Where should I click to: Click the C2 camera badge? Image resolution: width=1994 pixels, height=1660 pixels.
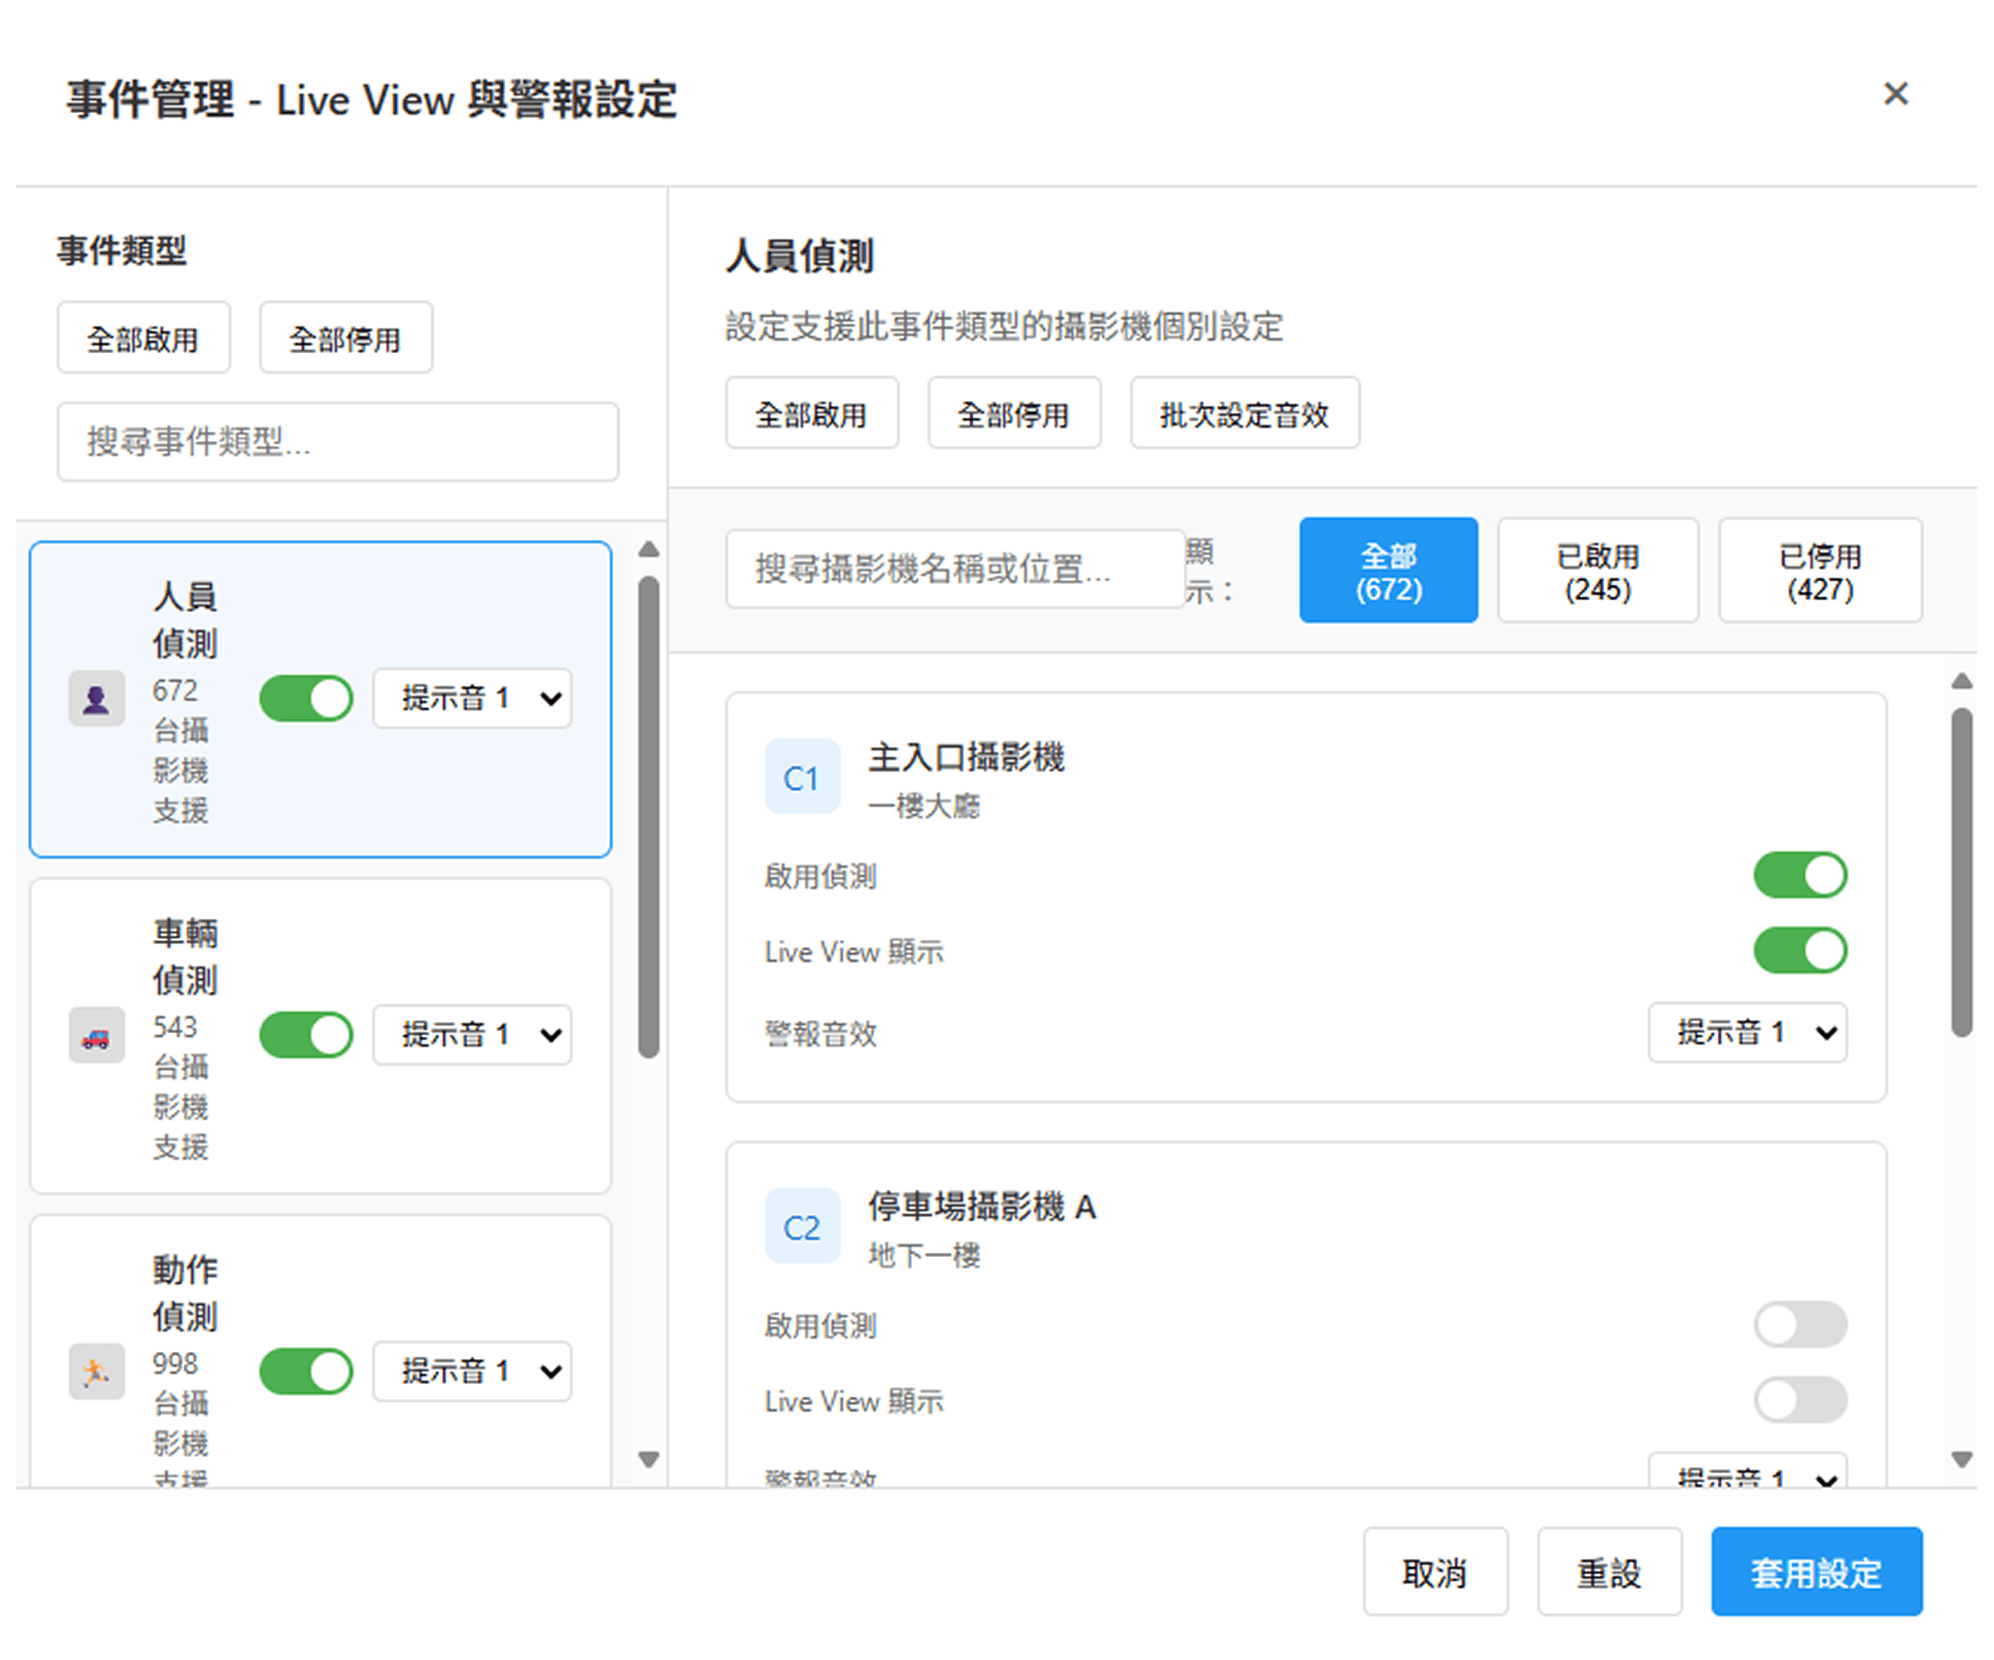[x=802, y=1227]
